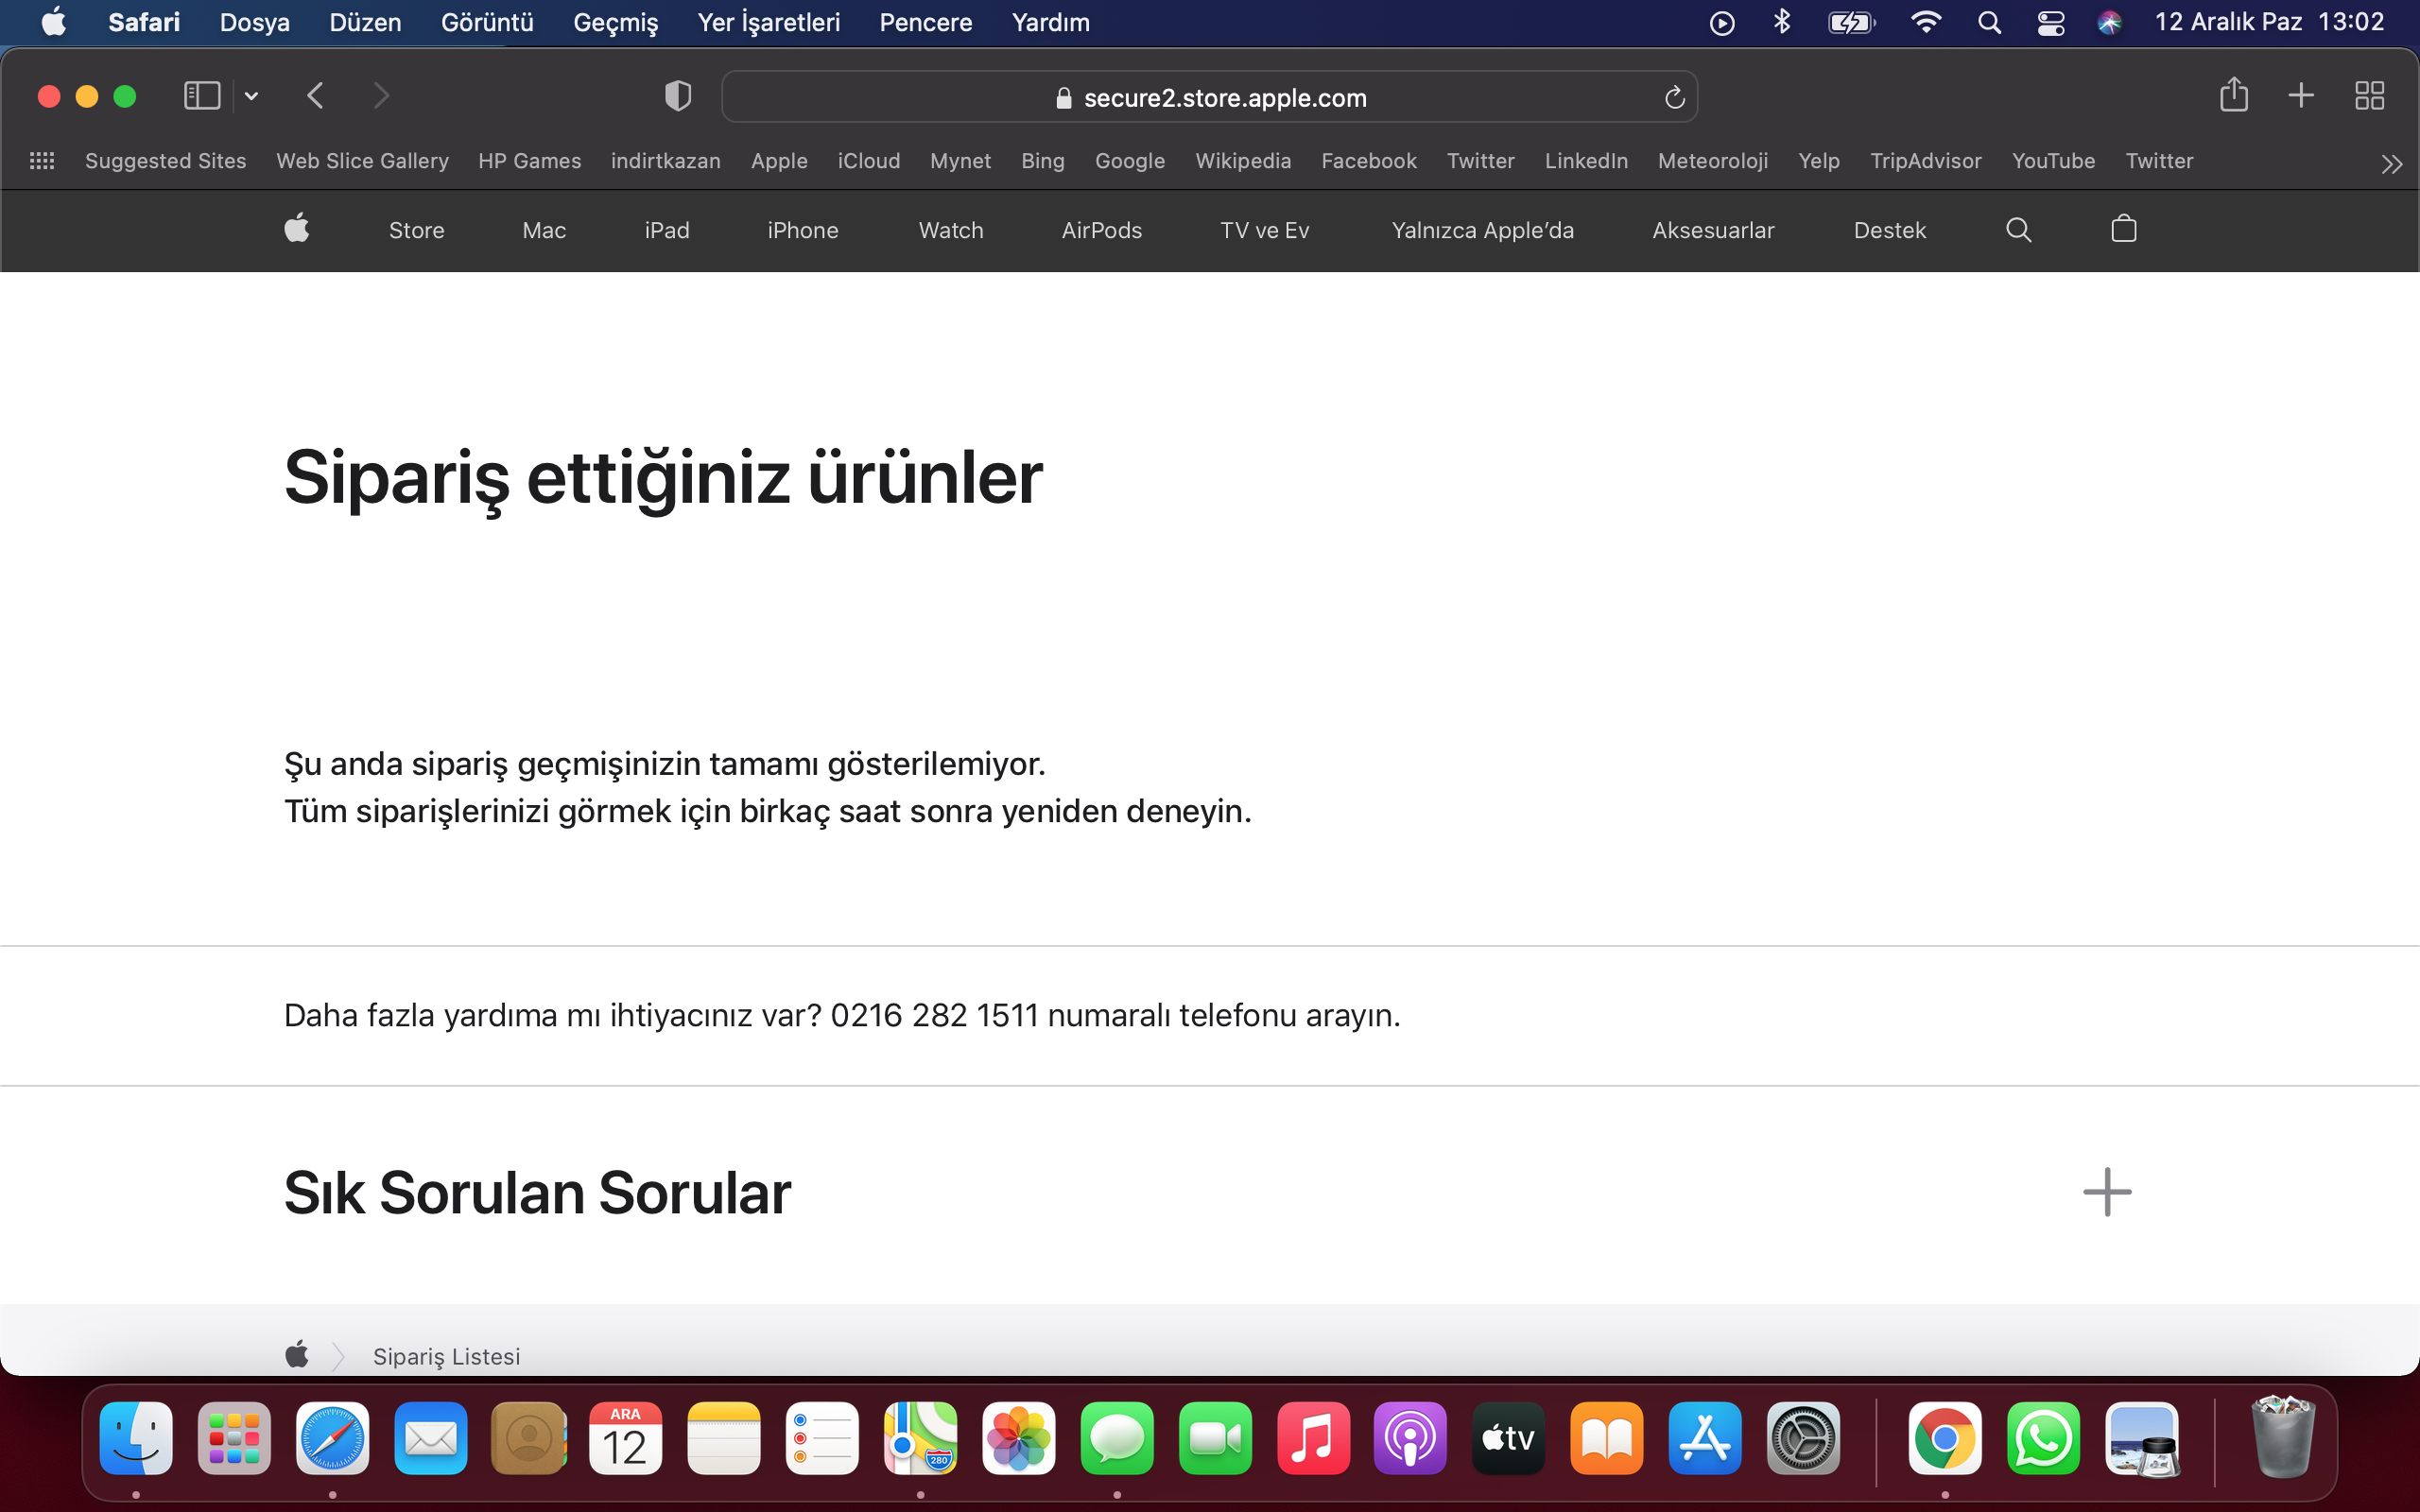Open the Safari menu
The height and width of the screenshot is (1512, 2420).
pyautogui.click(x=144, y=22)
